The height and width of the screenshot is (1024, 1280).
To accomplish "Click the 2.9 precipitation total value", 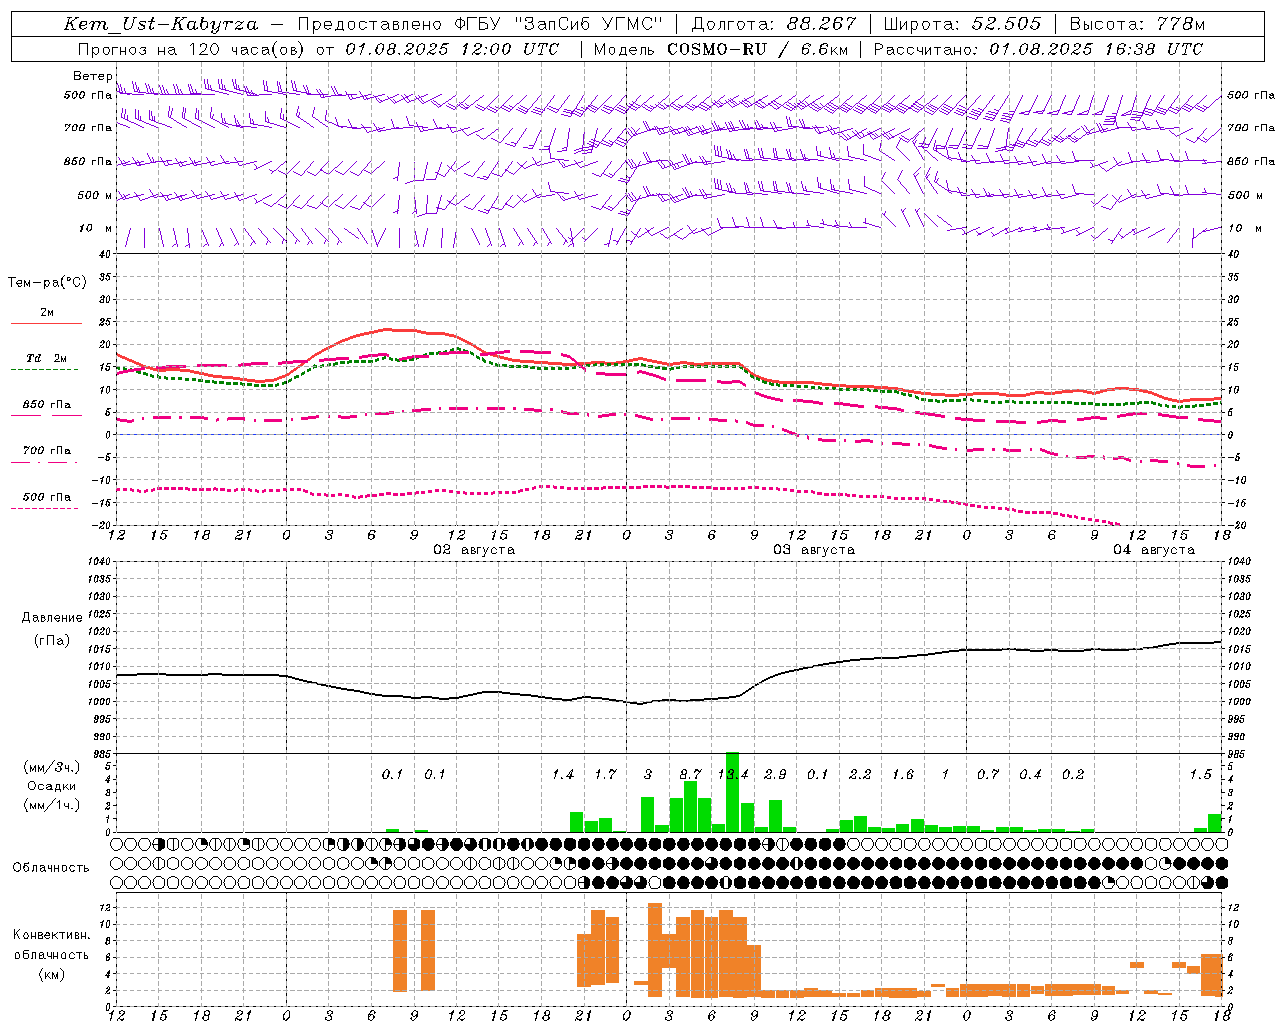I will click(775, 775).
